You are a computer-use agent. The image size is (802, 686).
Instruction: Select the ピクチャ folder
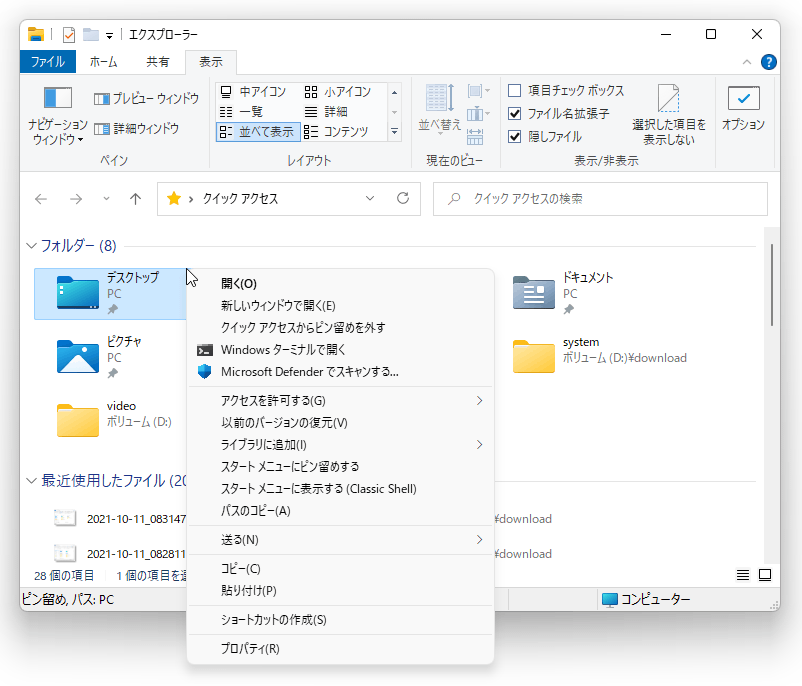click(100, 356)
